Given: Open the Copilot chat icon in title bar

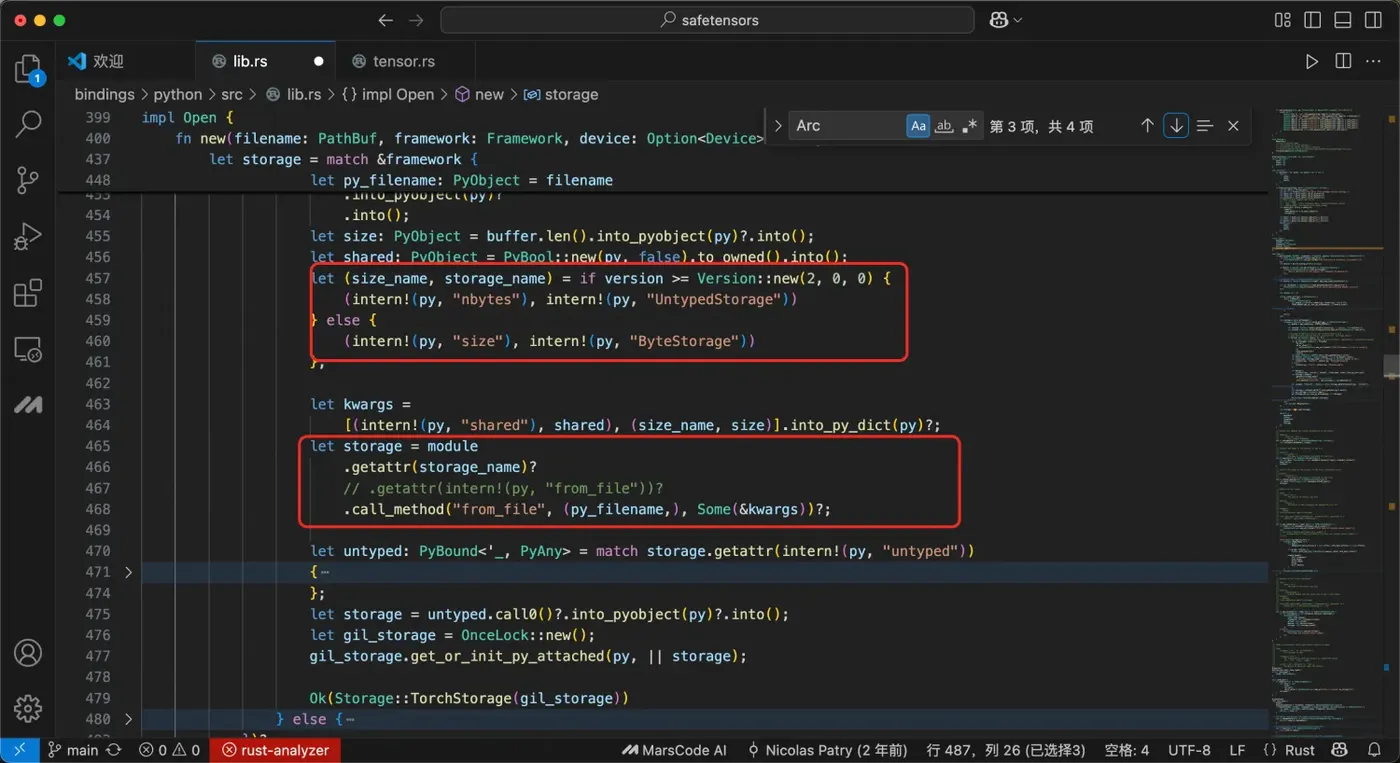Looking at the screenshot, I should pyautogui.click(x=998, y=20).
